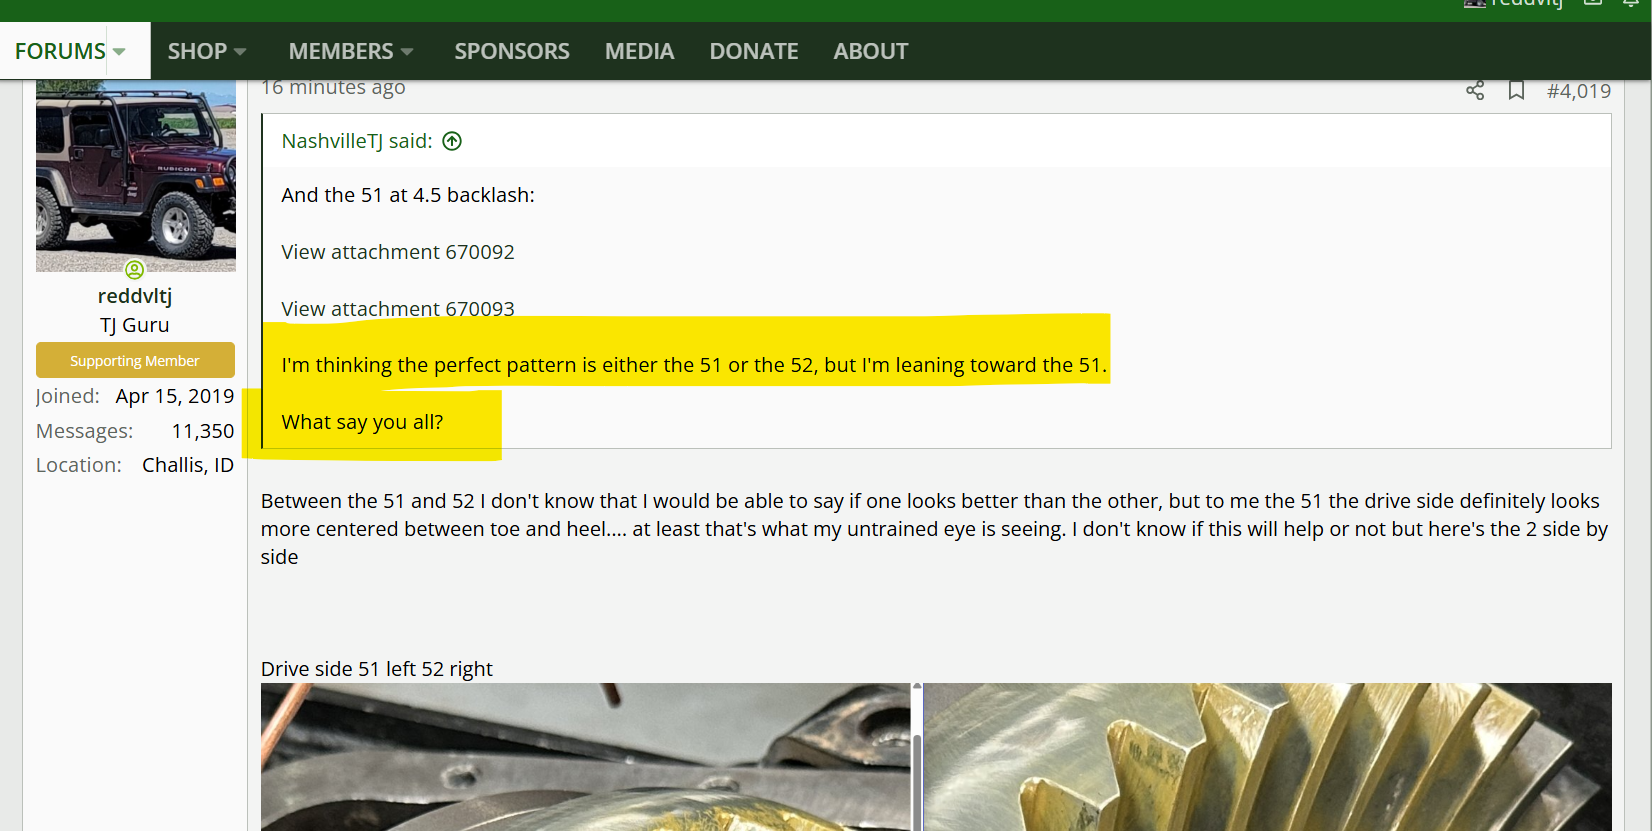This screenshot has height=831, width=1652.
Task: Open the post number #4,019 permalink
Action: point(1578,91)
